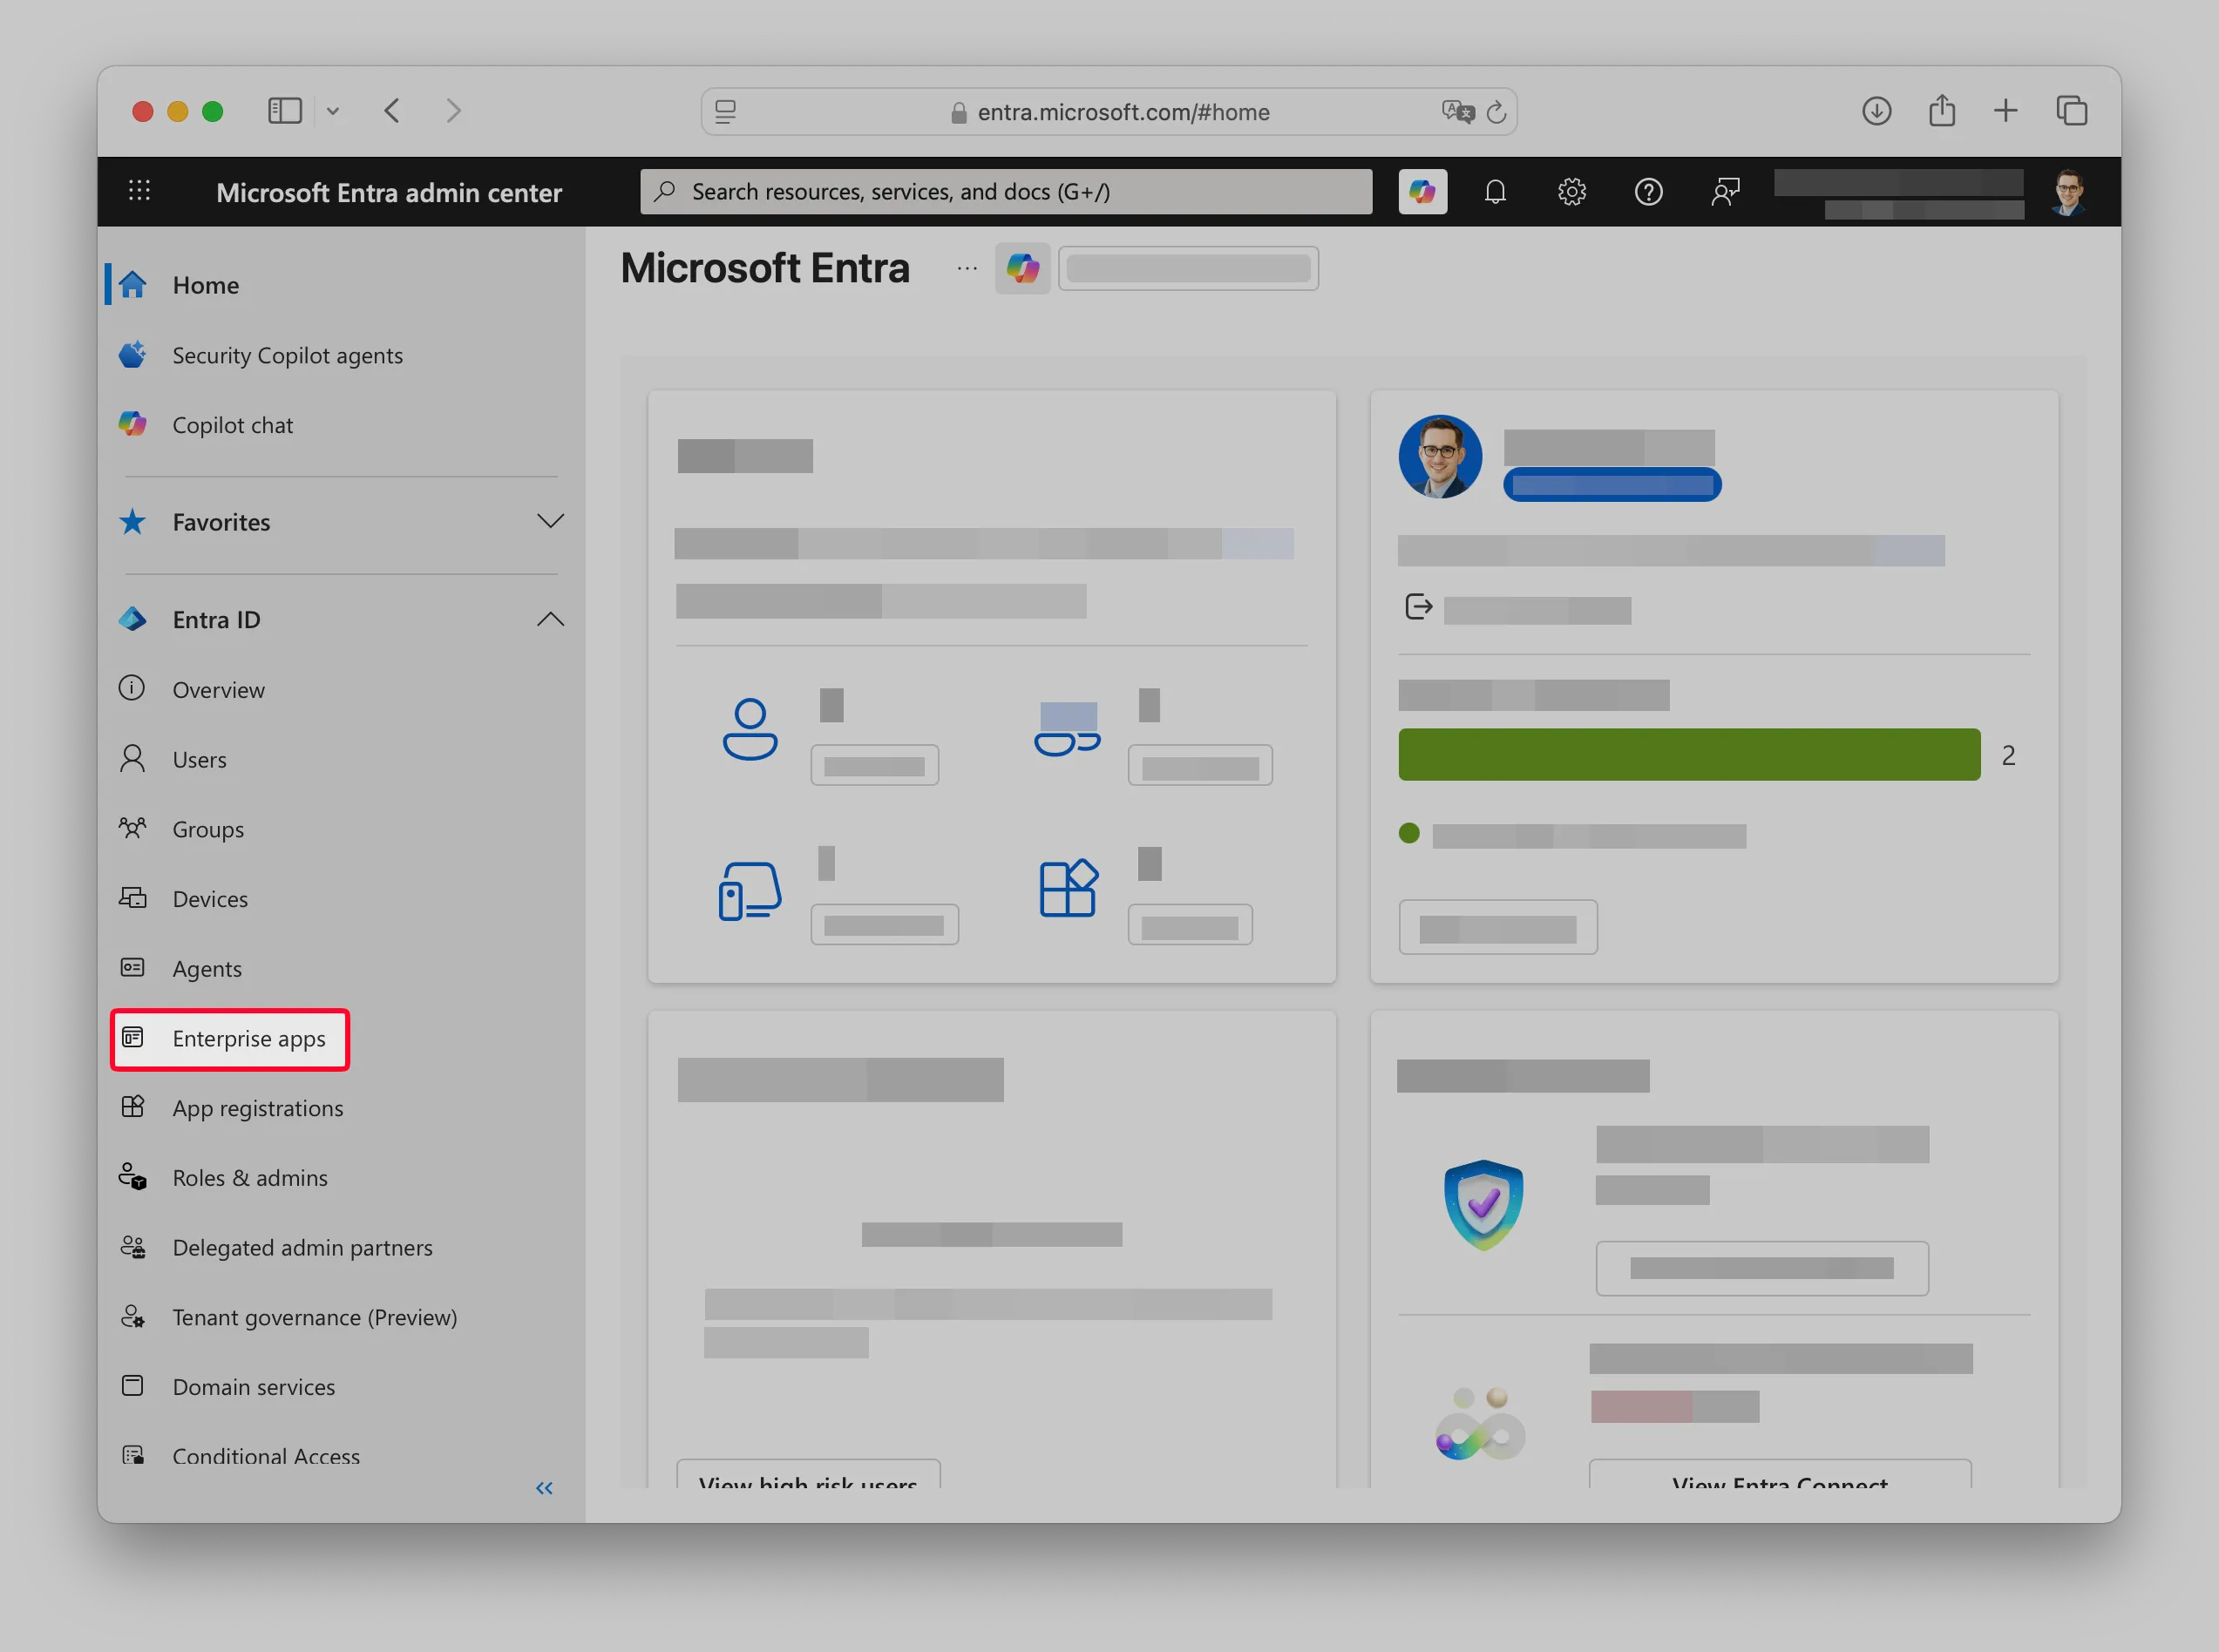Click the profile photo in the user card
Viewport: 2219px width, 1652px height.
[1440, 457]
